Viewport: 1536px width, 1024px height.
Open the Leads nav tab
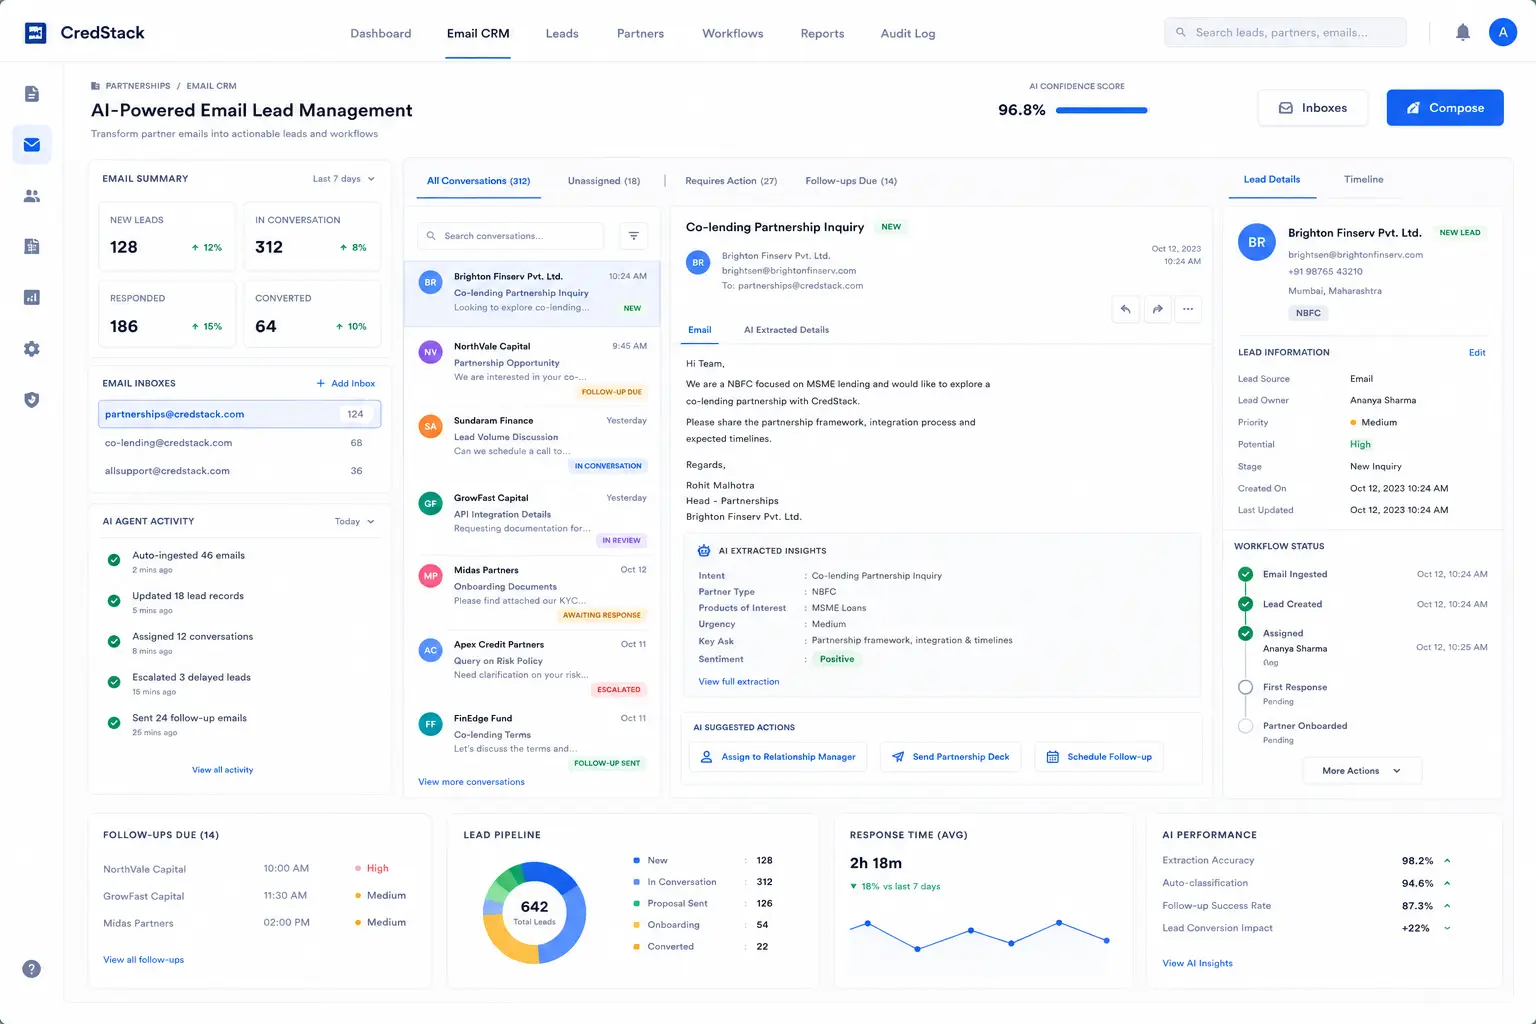click(x=562, y=33)
